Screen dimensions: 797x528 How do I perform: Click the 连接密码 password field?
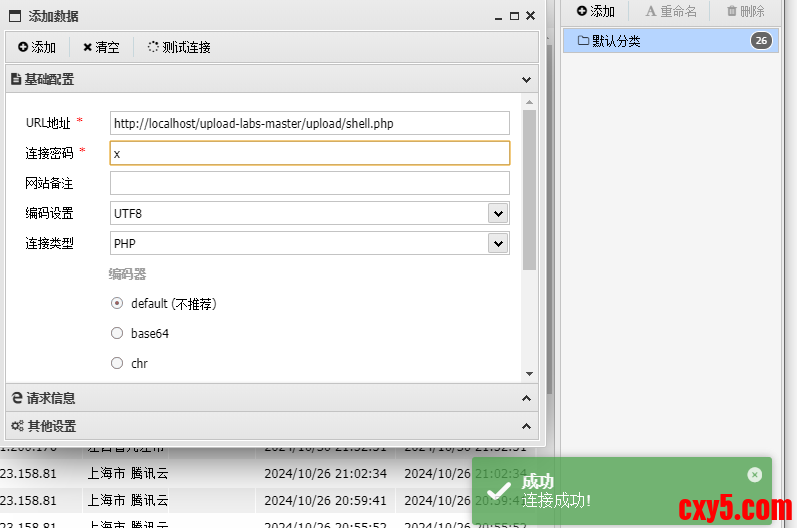tap(310, 153)
